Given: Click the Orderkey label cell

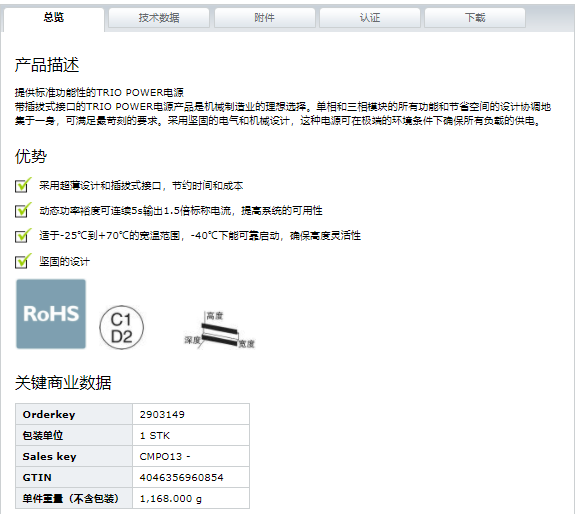Looking at the screenshot, I should [74, 414].
